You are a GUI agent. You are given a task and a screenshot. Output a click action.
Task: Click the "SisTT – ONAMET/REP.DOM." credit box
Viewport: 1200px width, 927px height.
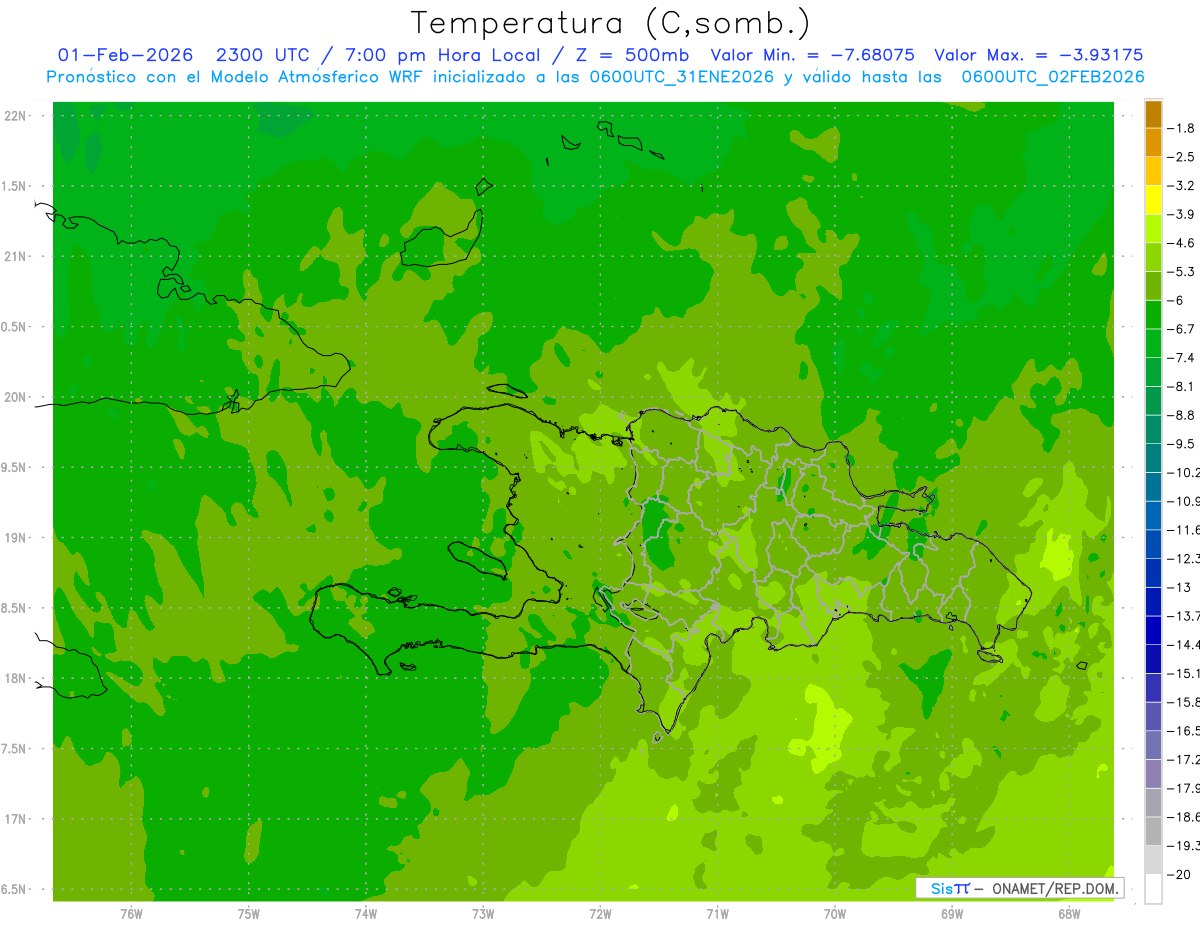coord(1020,888)
